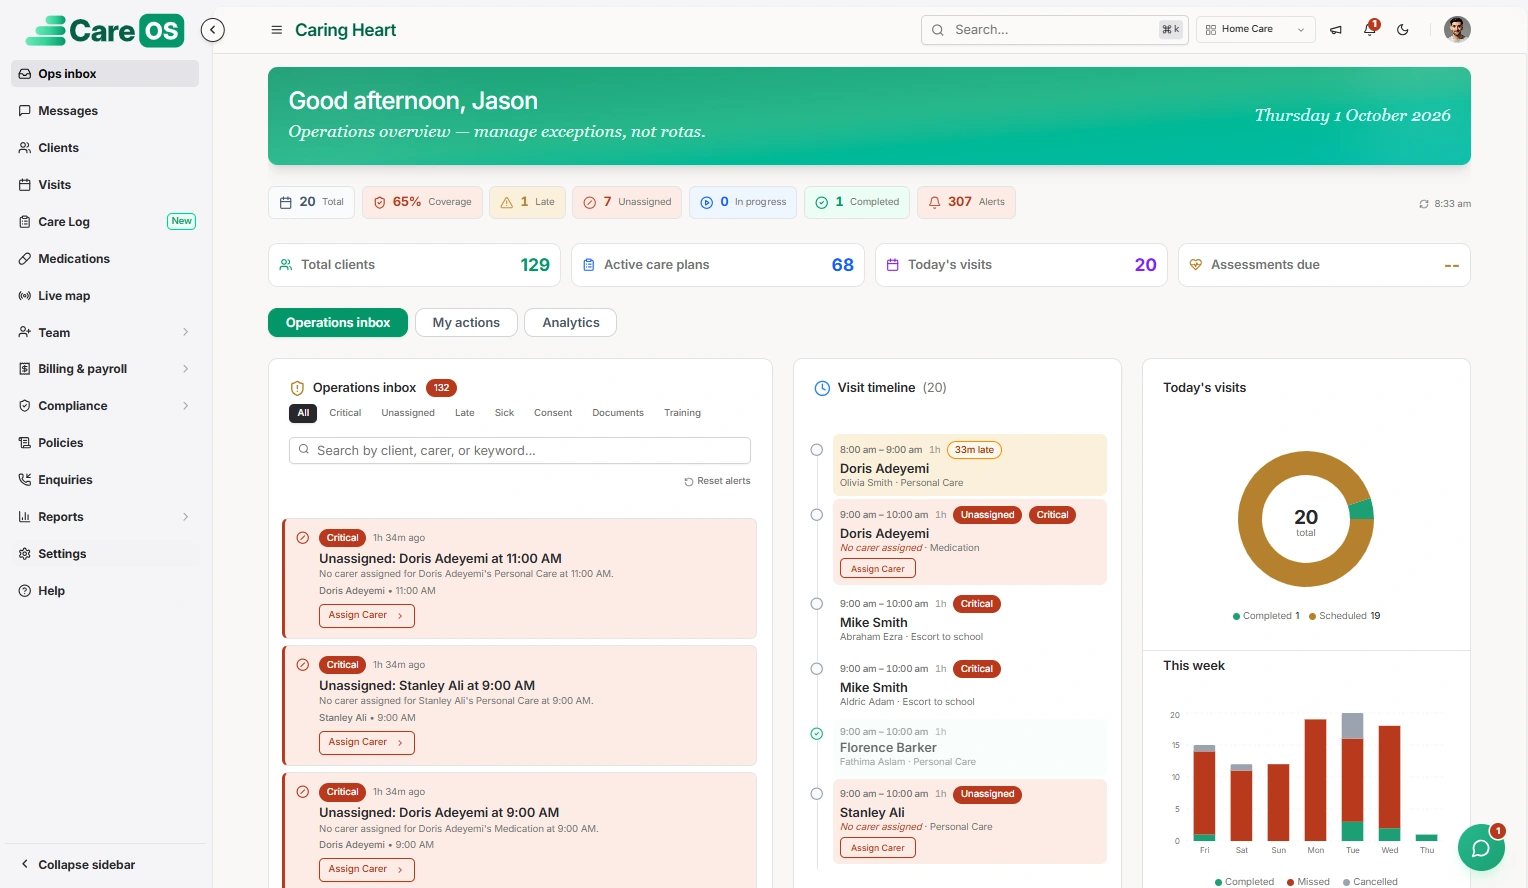Click the search by client or carer field
Image resolution: width=1528 pixels, height=888 pixels.
520,451
